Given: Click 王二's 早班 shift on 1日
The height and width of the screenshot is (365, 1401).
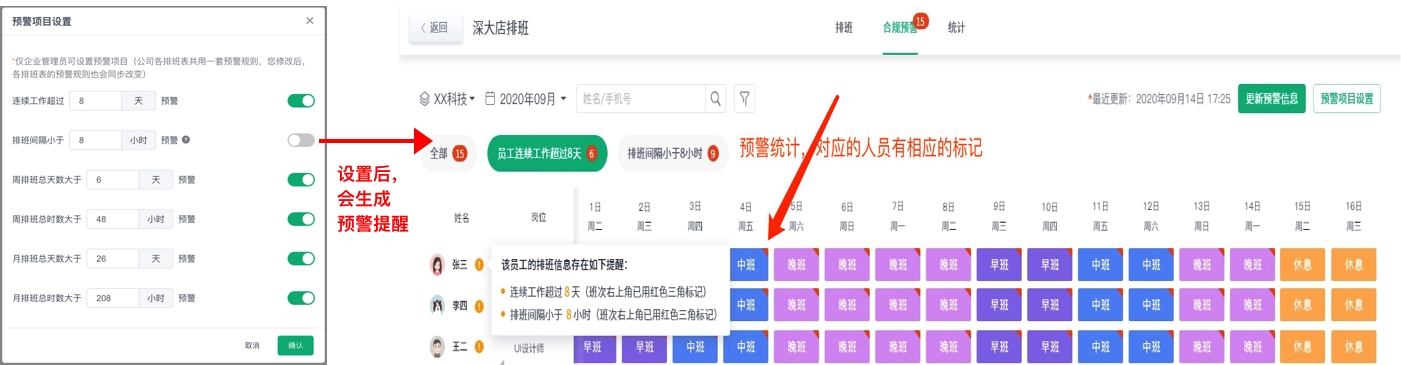Looking at the screenshot, I should click(595, 347).
